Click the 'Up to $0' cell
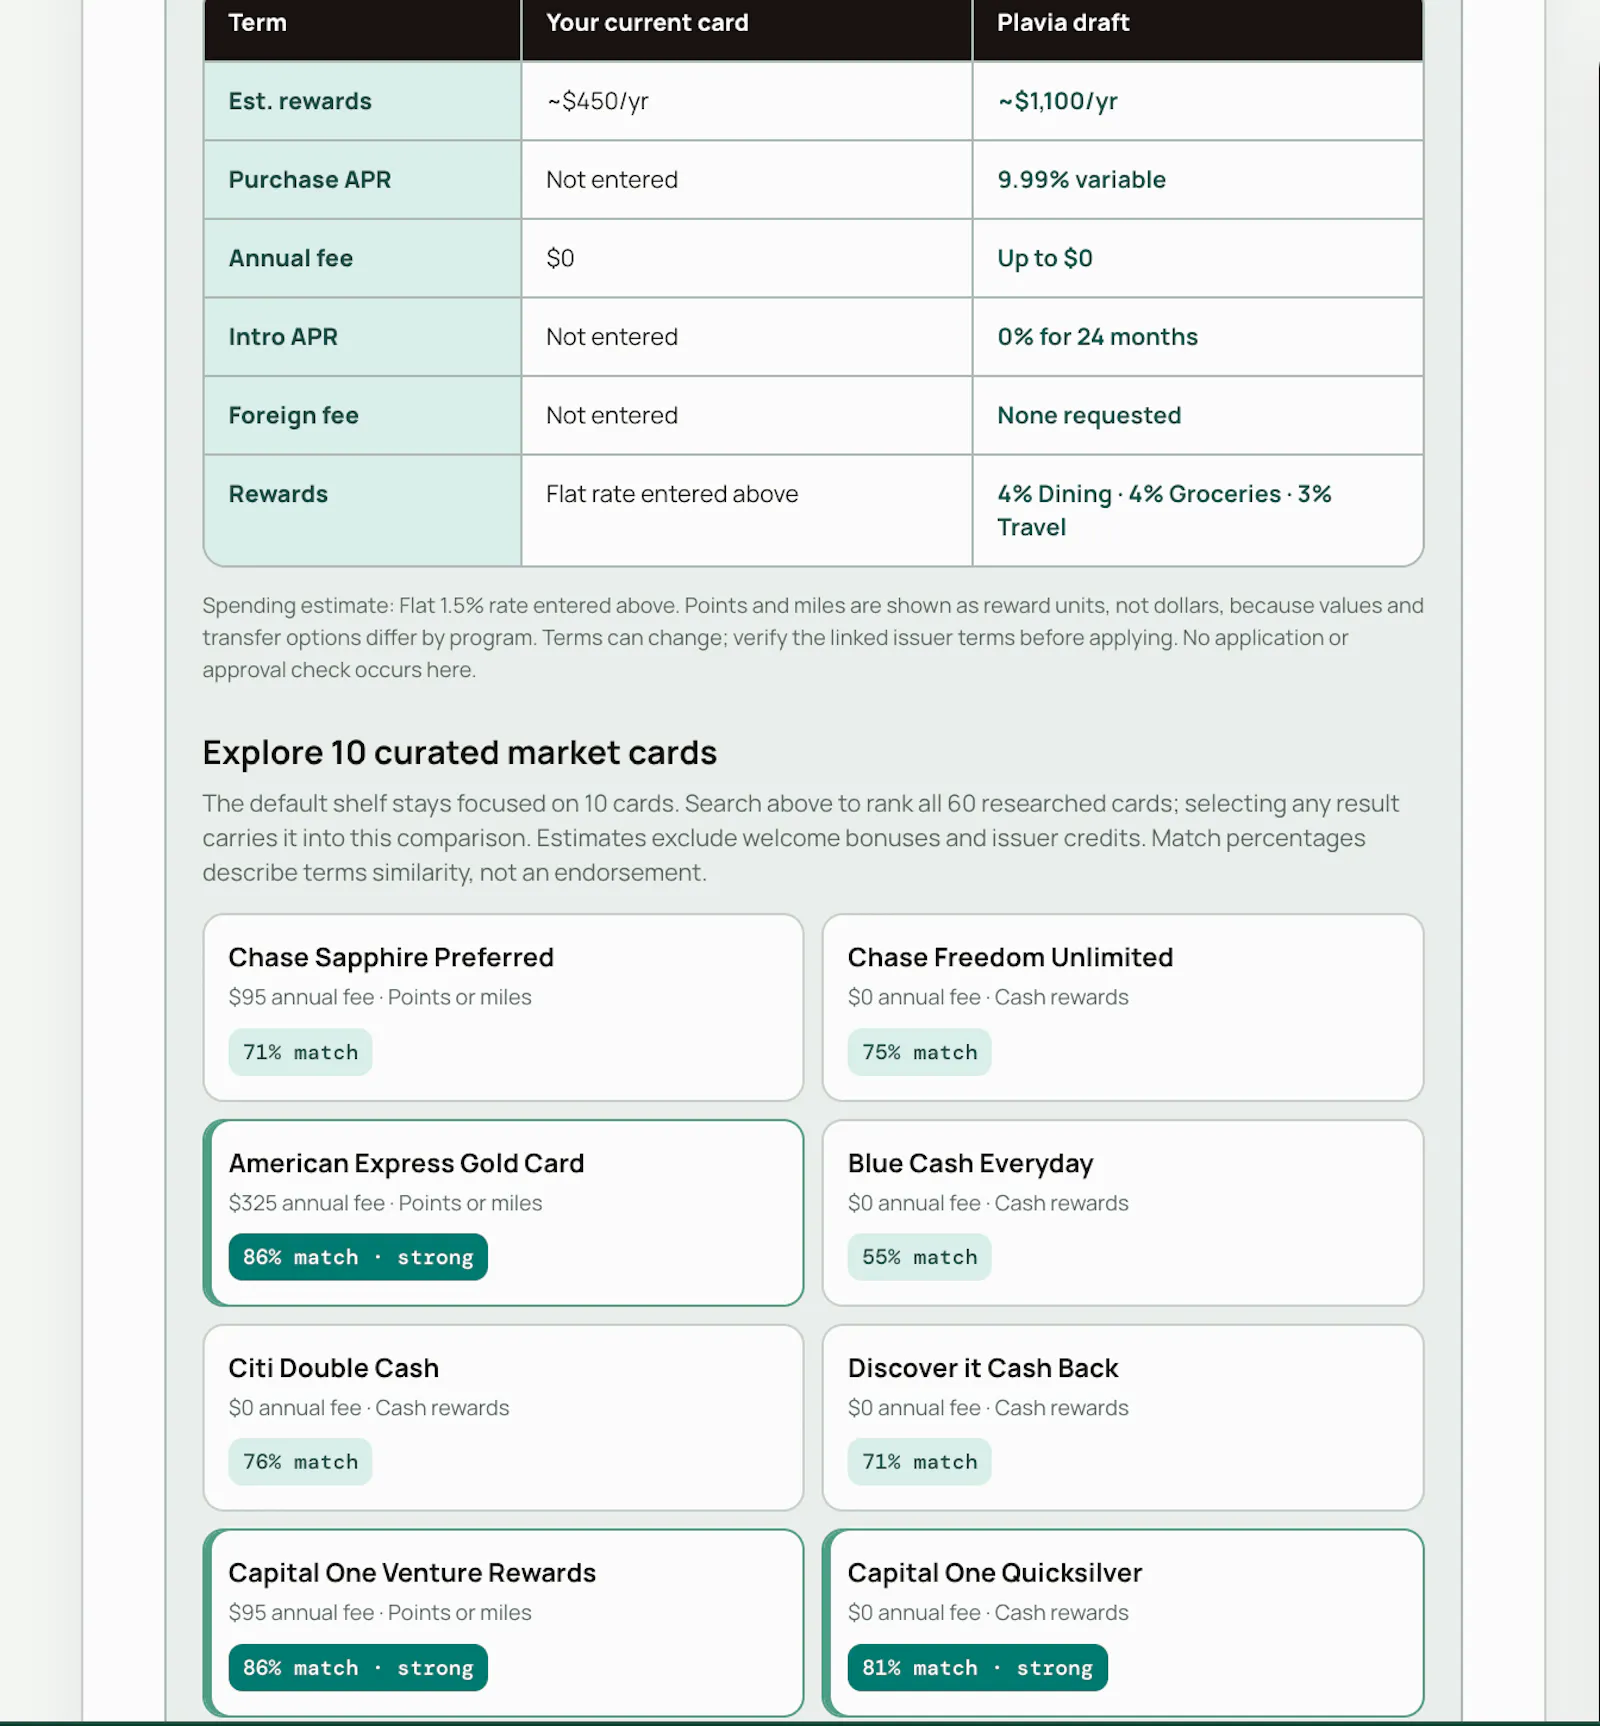 (1198, 258)
